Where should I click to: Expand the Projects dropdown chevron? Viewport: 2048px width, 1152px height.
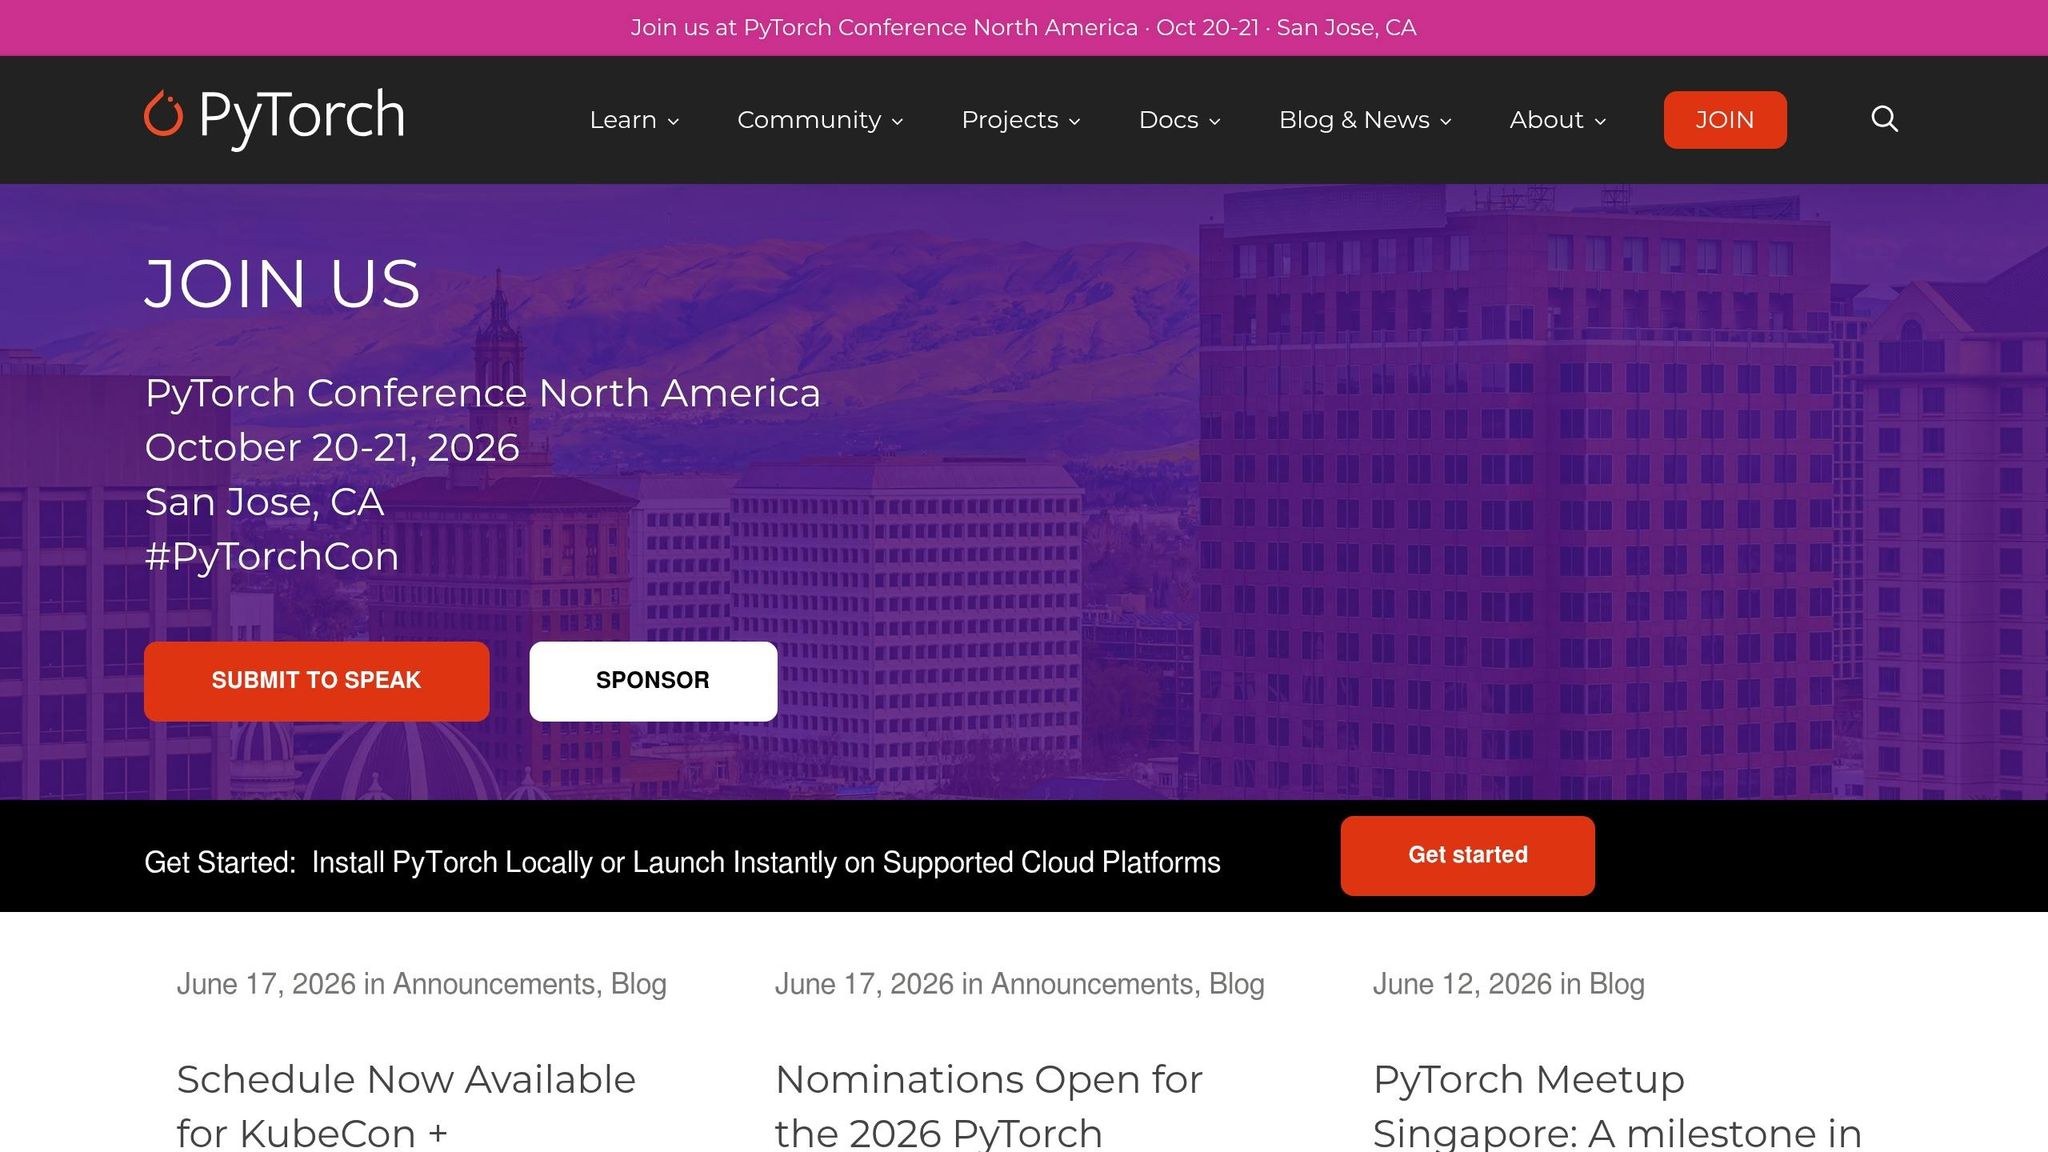click(x=1075, y=122)
